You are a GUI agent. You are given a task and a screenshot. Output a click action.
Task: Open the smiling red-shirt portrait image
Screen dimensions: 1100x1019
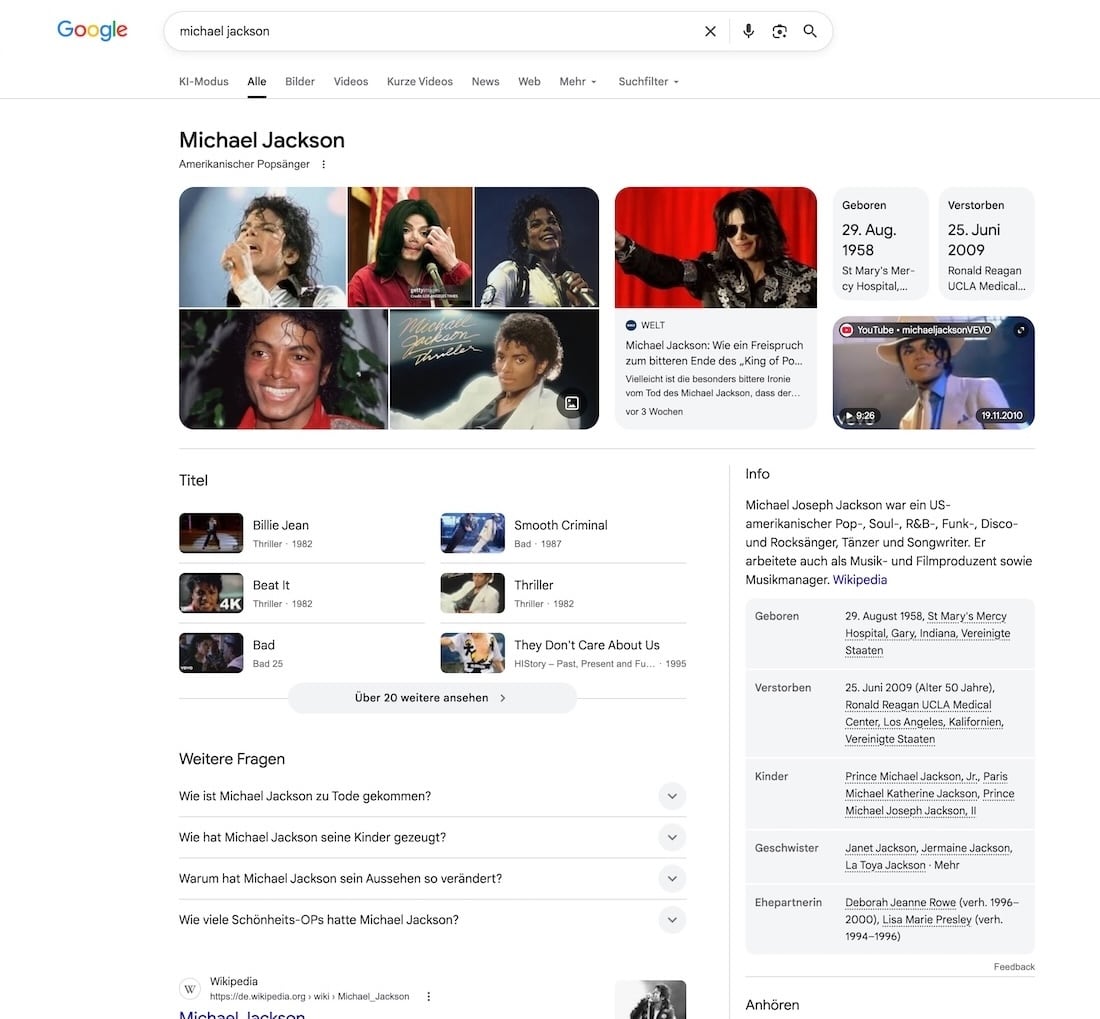(283, 370)
